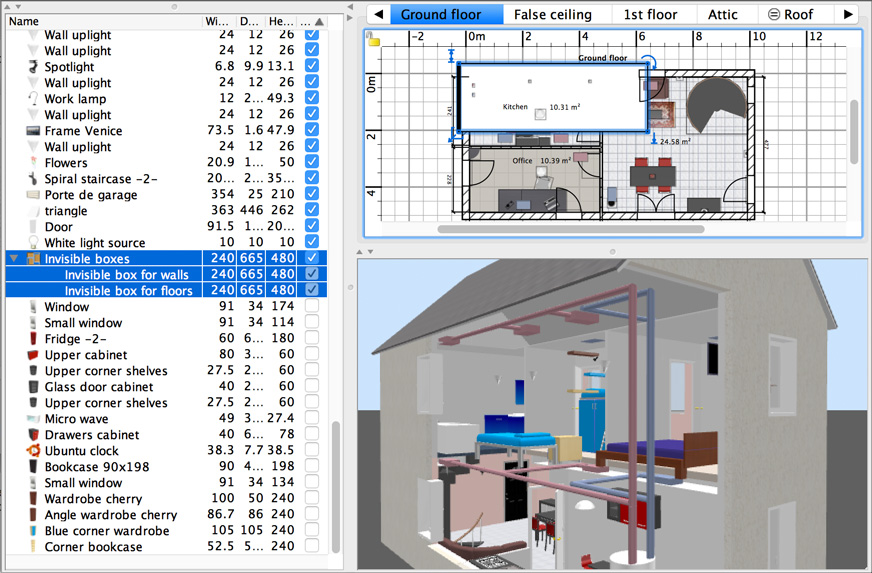Screen dimensions: 872x573
Task: Collapse the Invisible boxes group
Action: click(14, 259)
